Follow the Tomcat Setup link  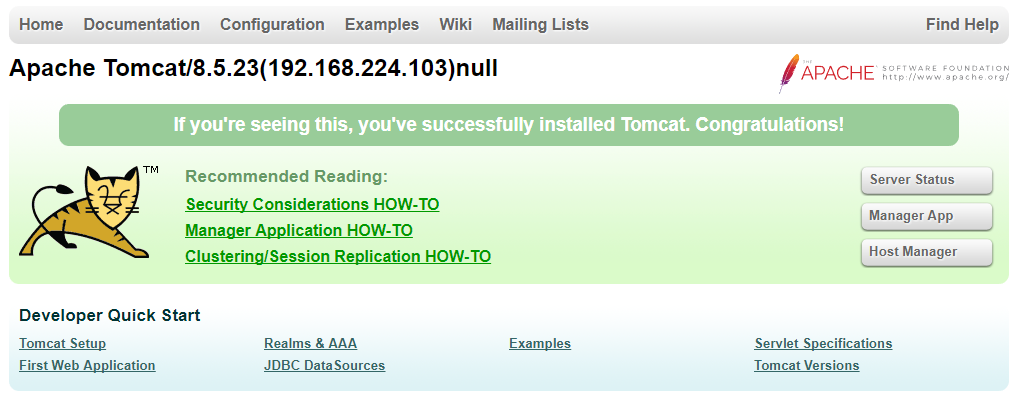[62, 343]
